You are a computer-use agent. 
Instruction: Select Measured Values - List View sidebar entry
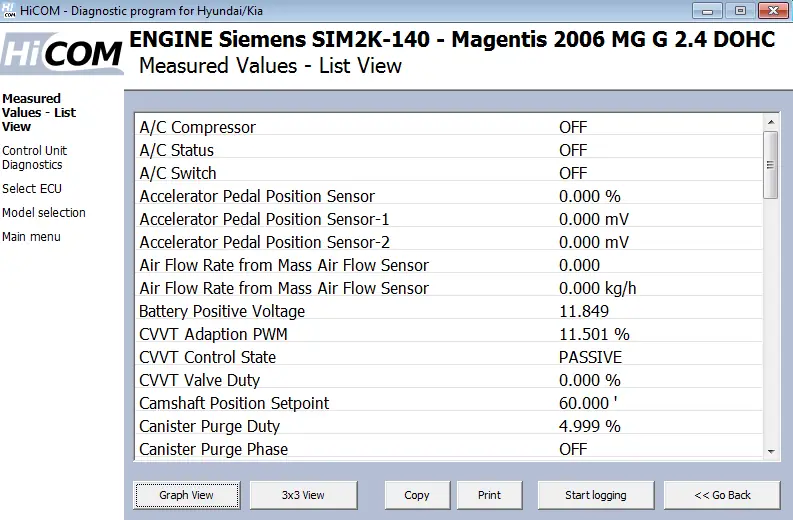[x=38, y=112]
